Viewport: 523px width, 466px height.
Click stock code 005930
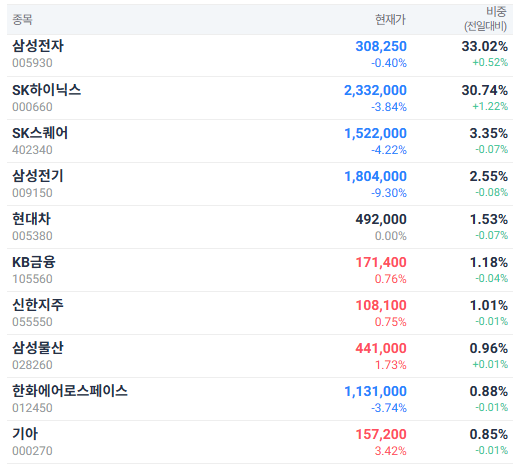tap(32, 63)
